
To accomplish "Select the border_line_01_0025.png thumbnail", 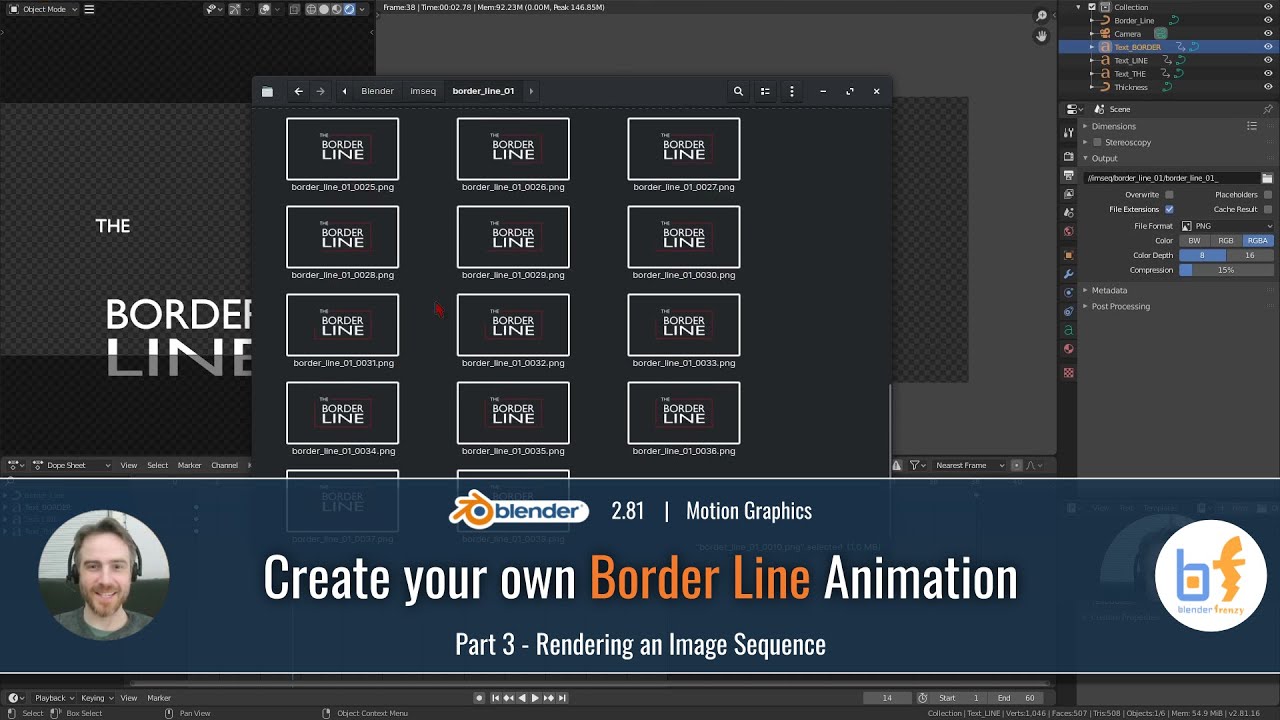I will [342, 149].
